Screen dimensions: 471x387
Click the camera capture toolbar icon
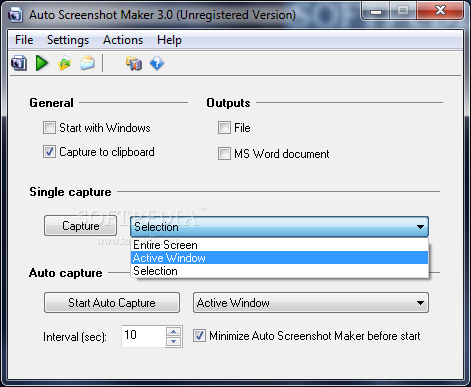tap(19, 63)
